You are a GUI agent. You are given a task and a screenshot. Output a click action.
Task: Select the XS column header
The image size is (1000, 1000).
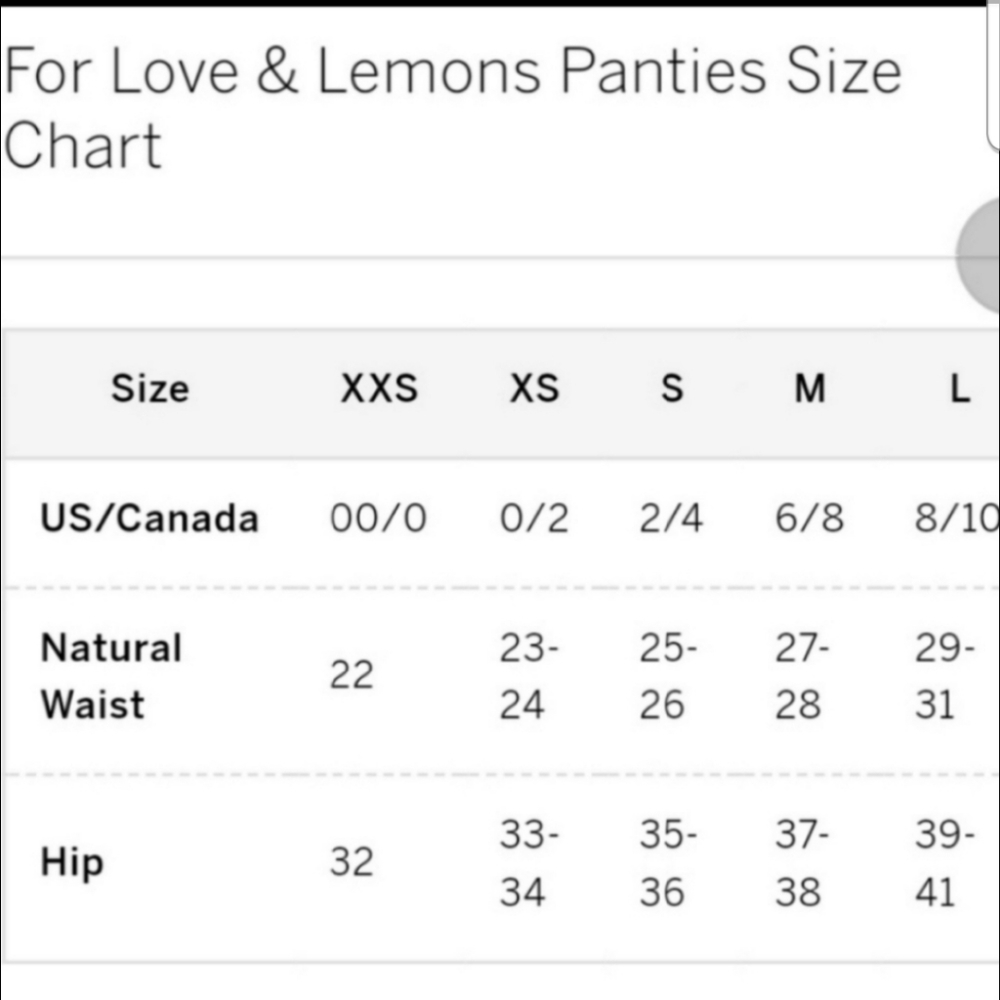click(534, 388)
